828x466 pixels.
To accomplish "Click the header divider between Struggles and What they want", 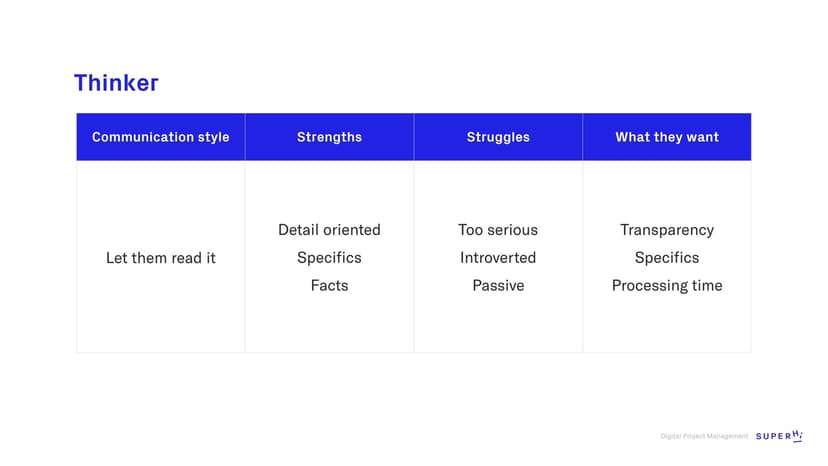I will (583, 137).
